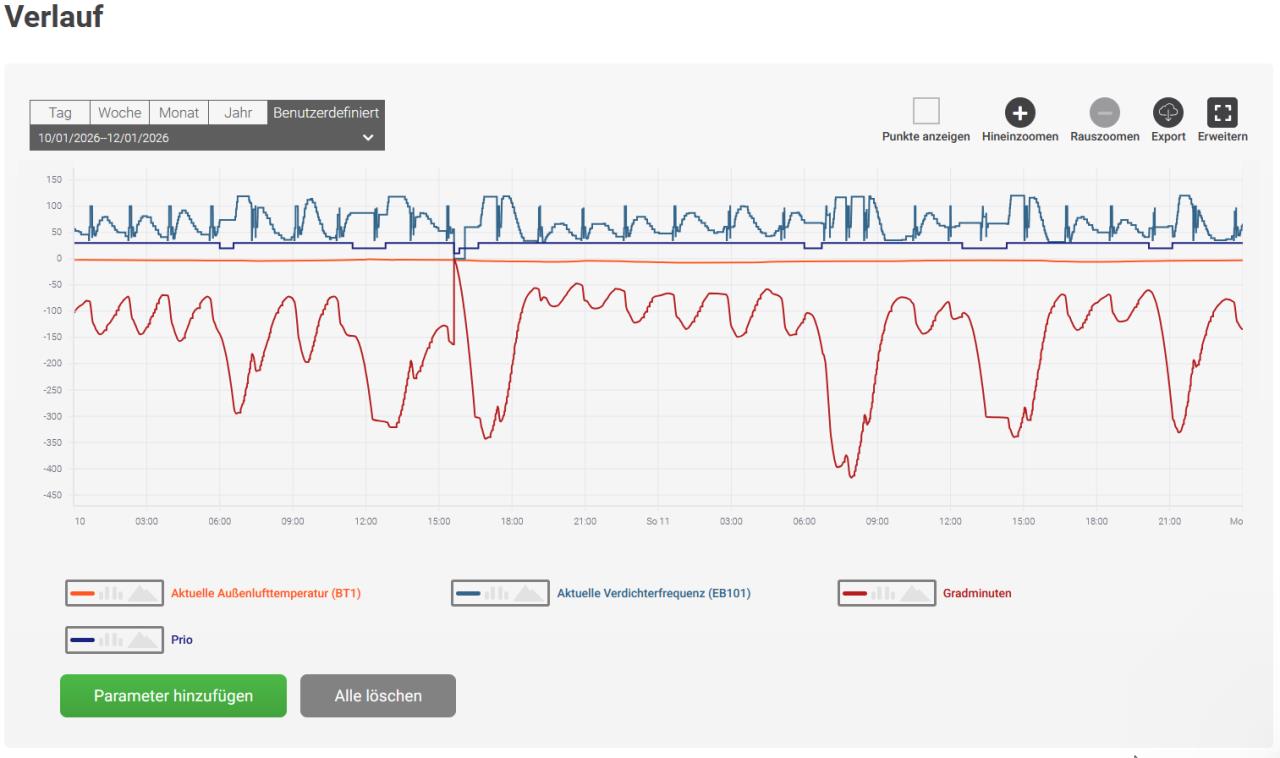Click the Aktuelle Verdichterfrequenz (EB101) legend label
The image size is (1280, 758).
tap(653, 593)
